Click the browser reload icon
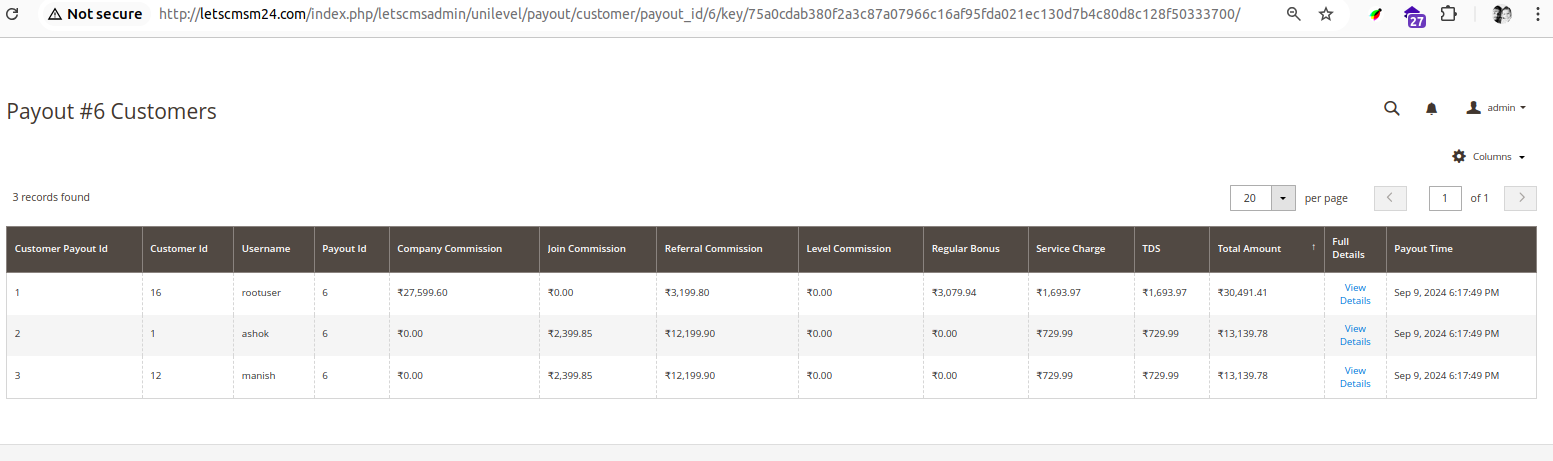The image size is (1553, 461). (x=13, y=15)
